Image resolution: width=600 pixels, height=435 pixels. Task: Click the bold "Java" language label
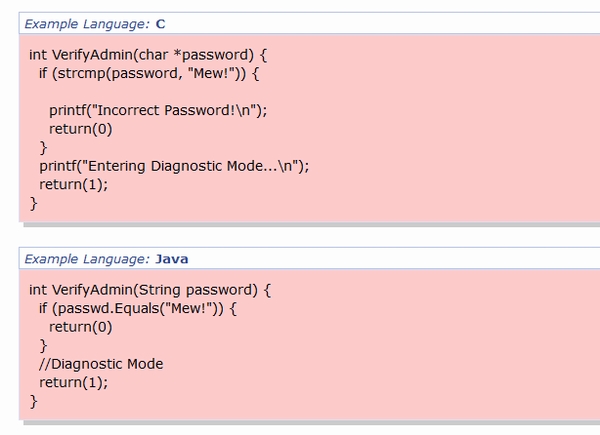pyautogui.click(x=172, y=258)
